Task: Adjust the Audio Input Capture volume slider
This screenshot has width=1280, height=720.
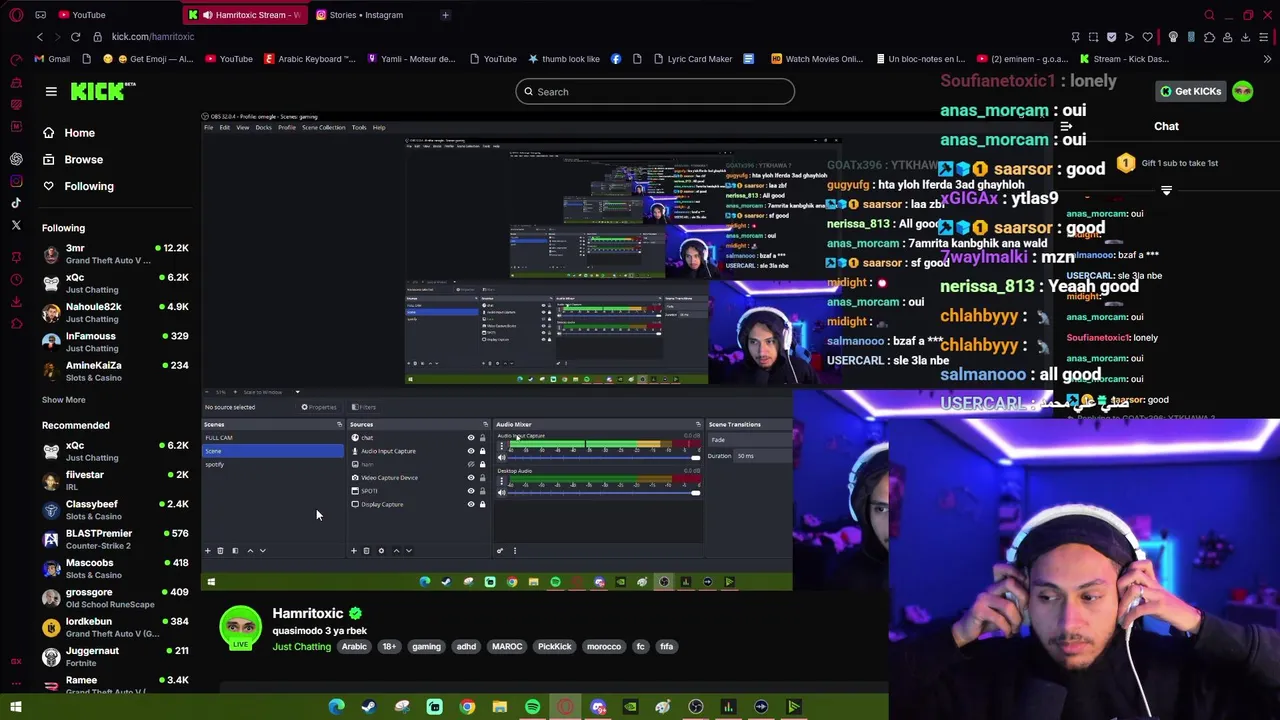Action: (603, 458)
